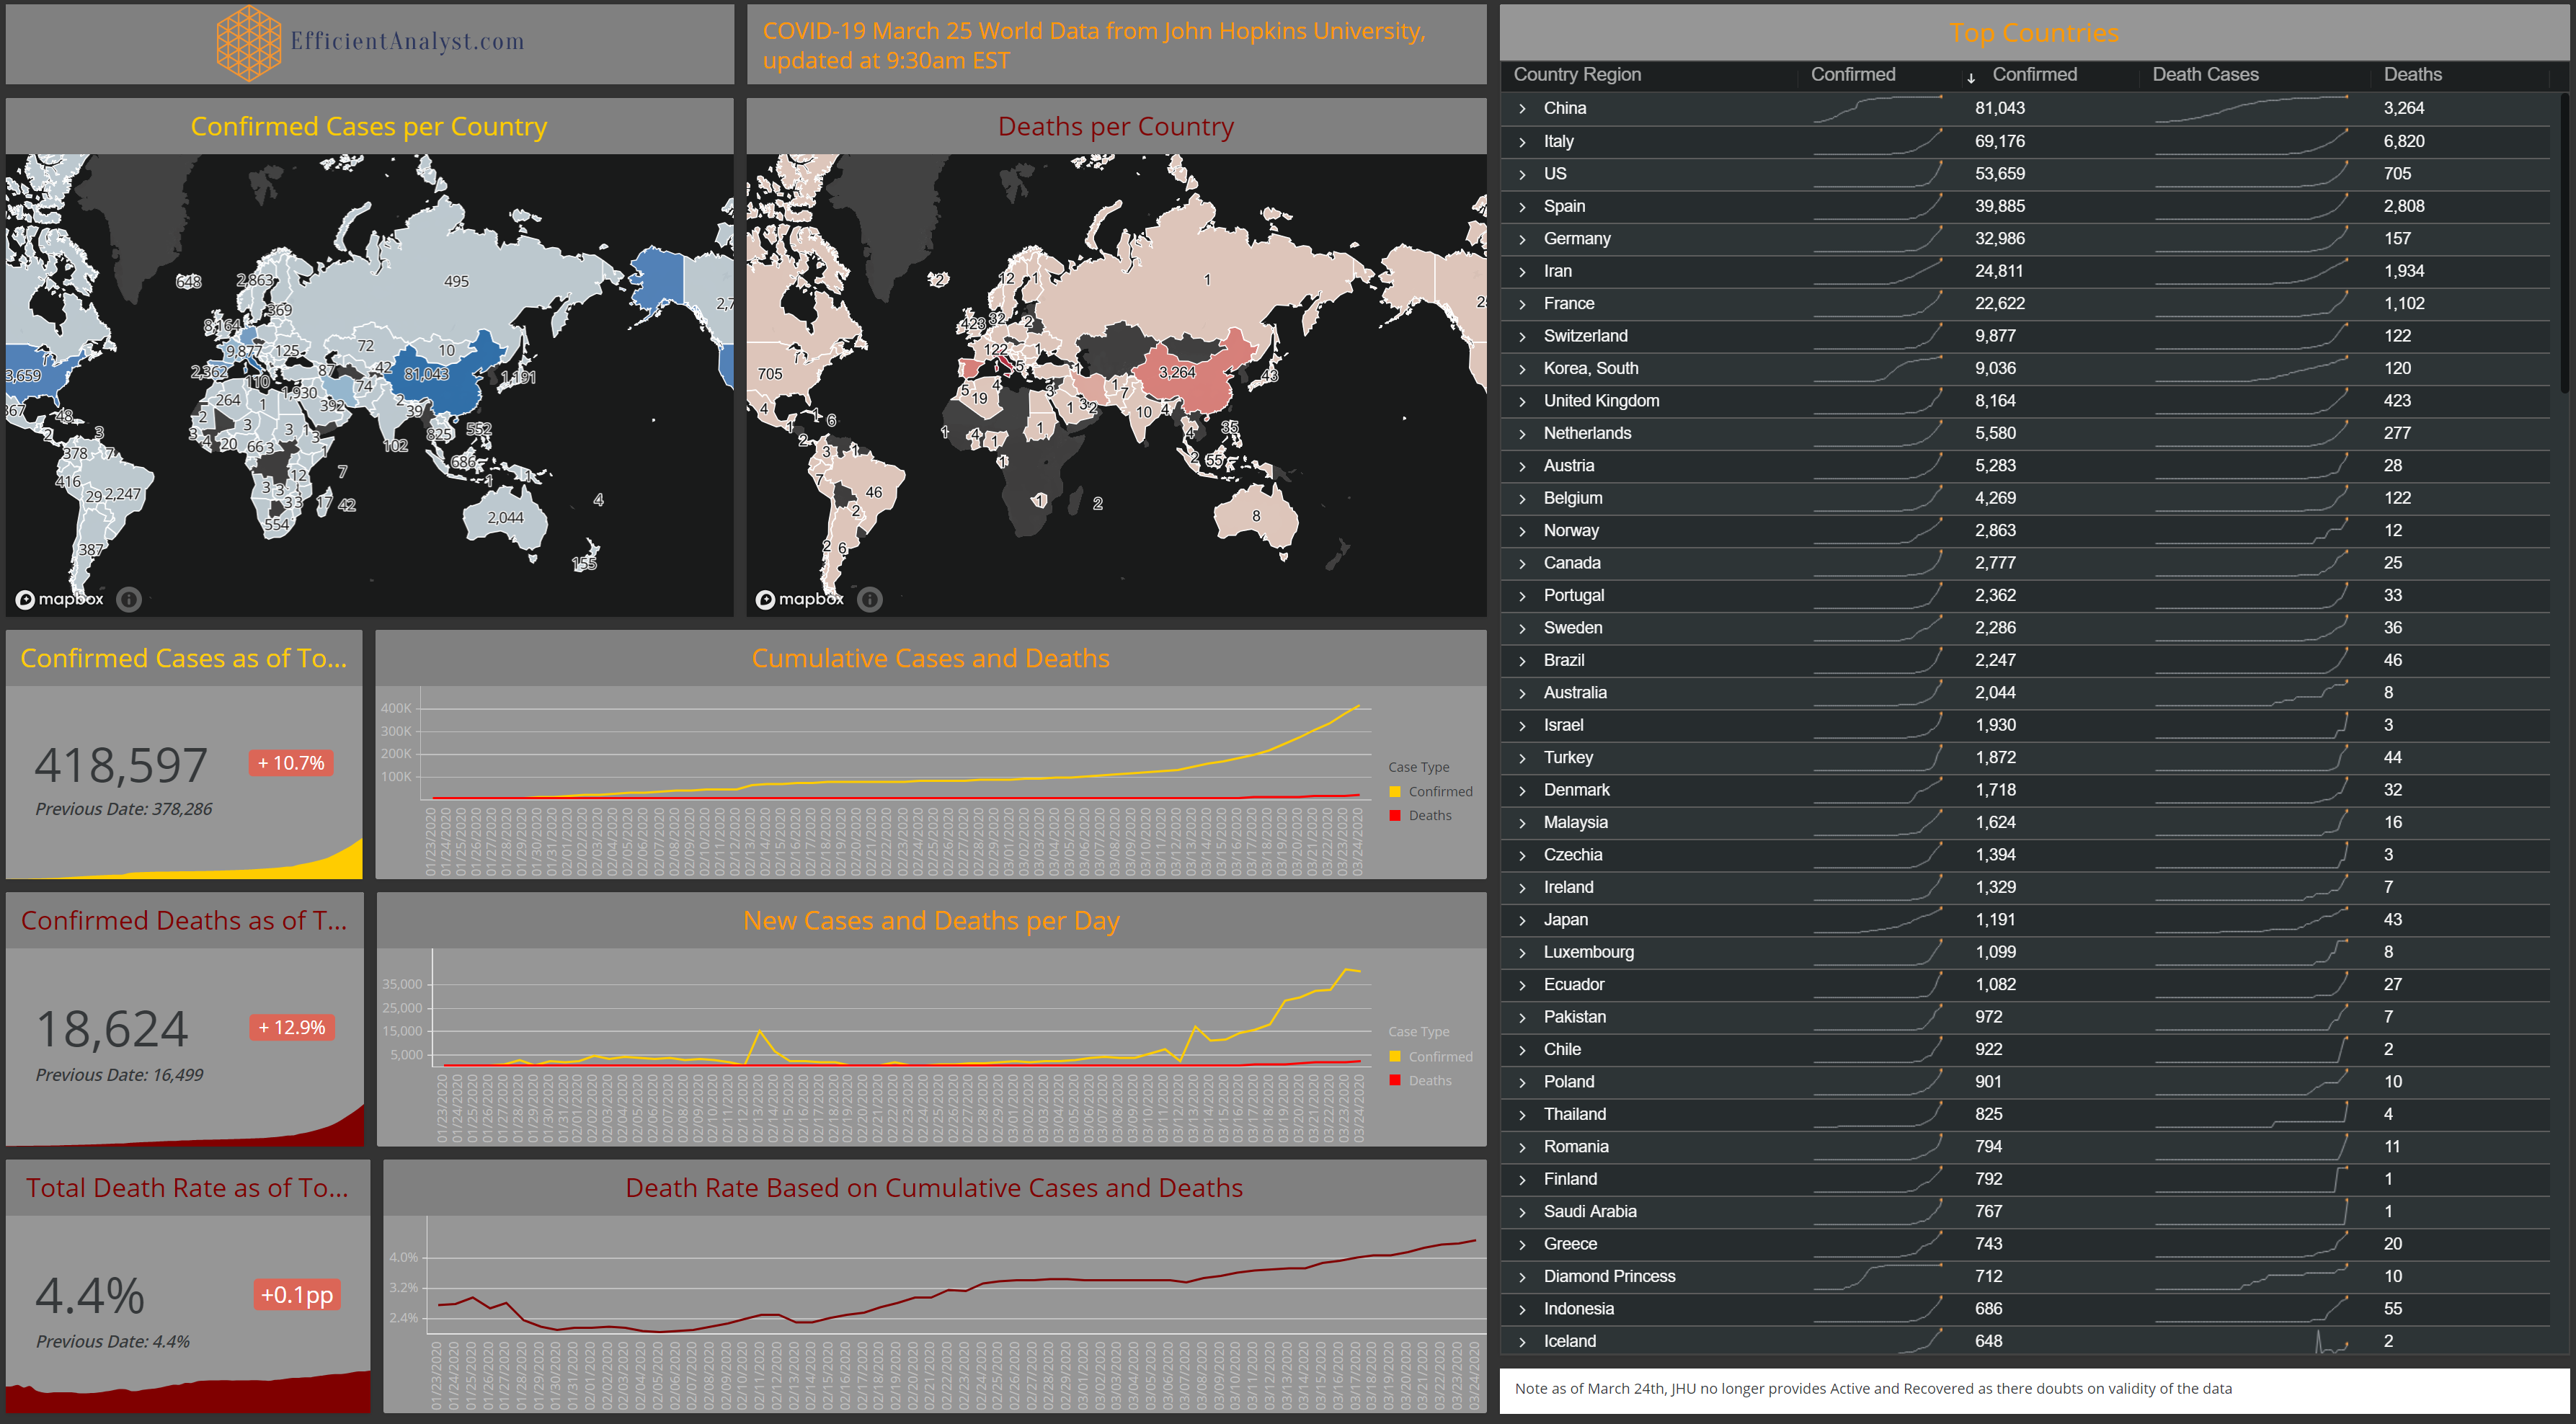Expand the Korea, South row
The width and height of the screenshot is (2576, 1424).
click(x=1522, y=368)
